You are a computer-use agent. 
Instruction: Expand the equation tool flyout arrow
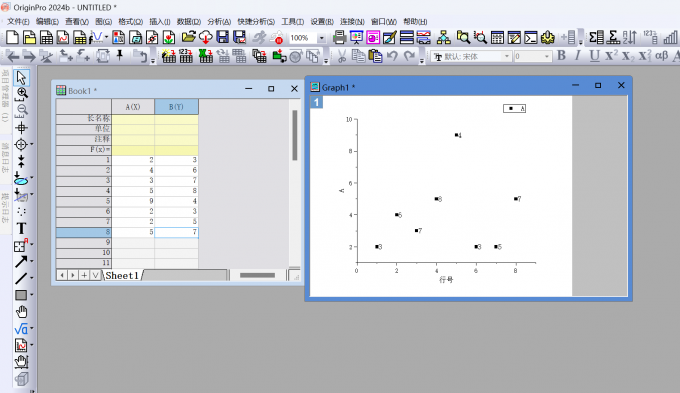point(32,328)
